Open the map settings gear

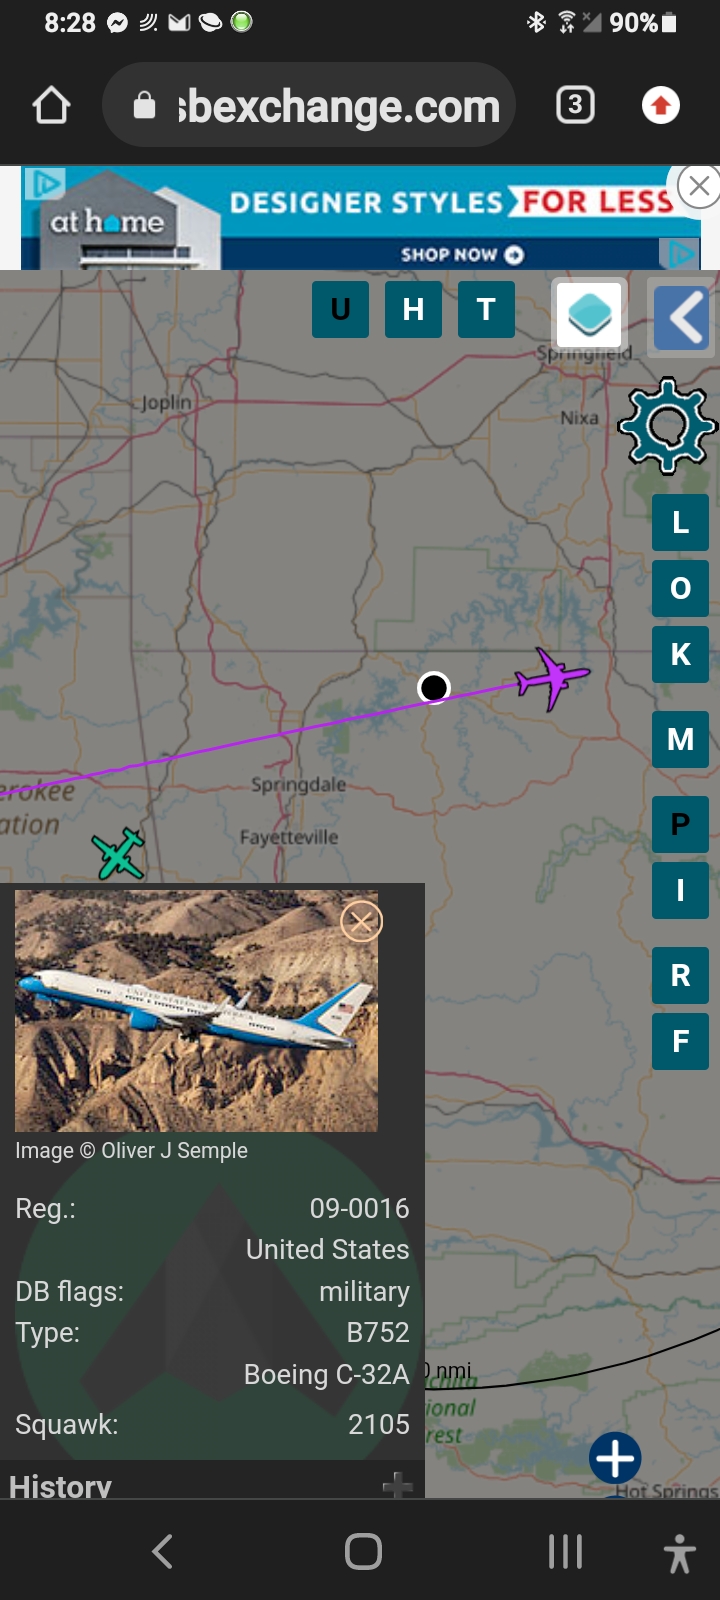tap(667, 426)
